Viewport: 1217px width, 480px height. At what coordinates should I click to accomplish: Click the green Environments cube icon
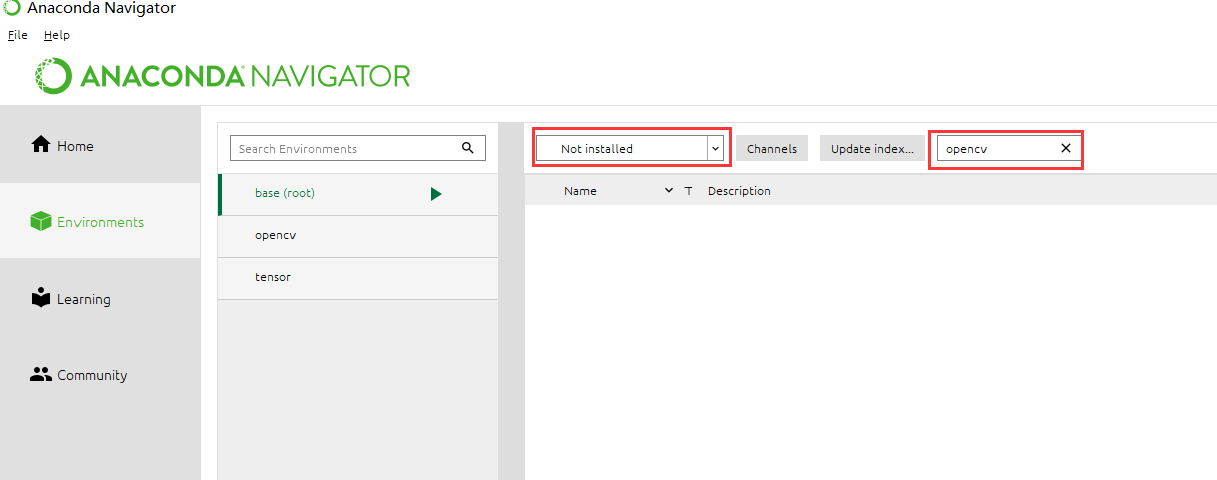click(41, 222)
